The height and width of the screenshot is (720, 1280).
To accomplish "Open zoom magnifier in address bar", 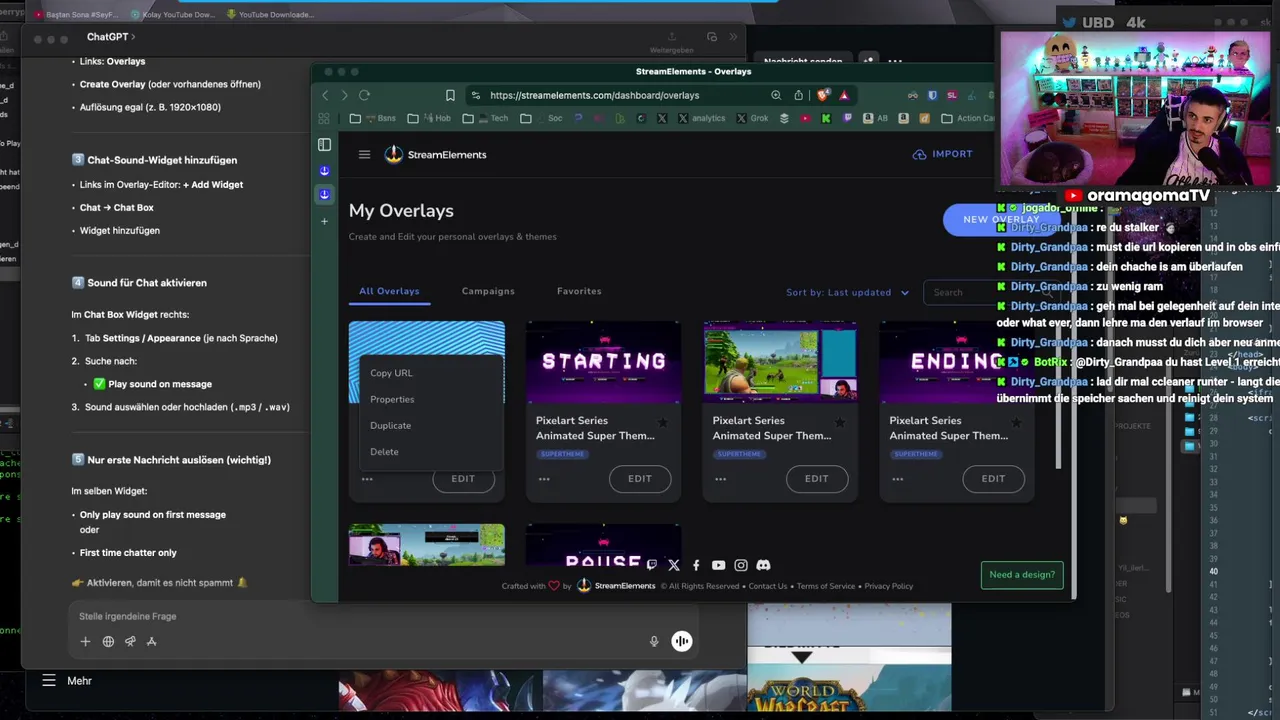I will [x=776, y=95].
